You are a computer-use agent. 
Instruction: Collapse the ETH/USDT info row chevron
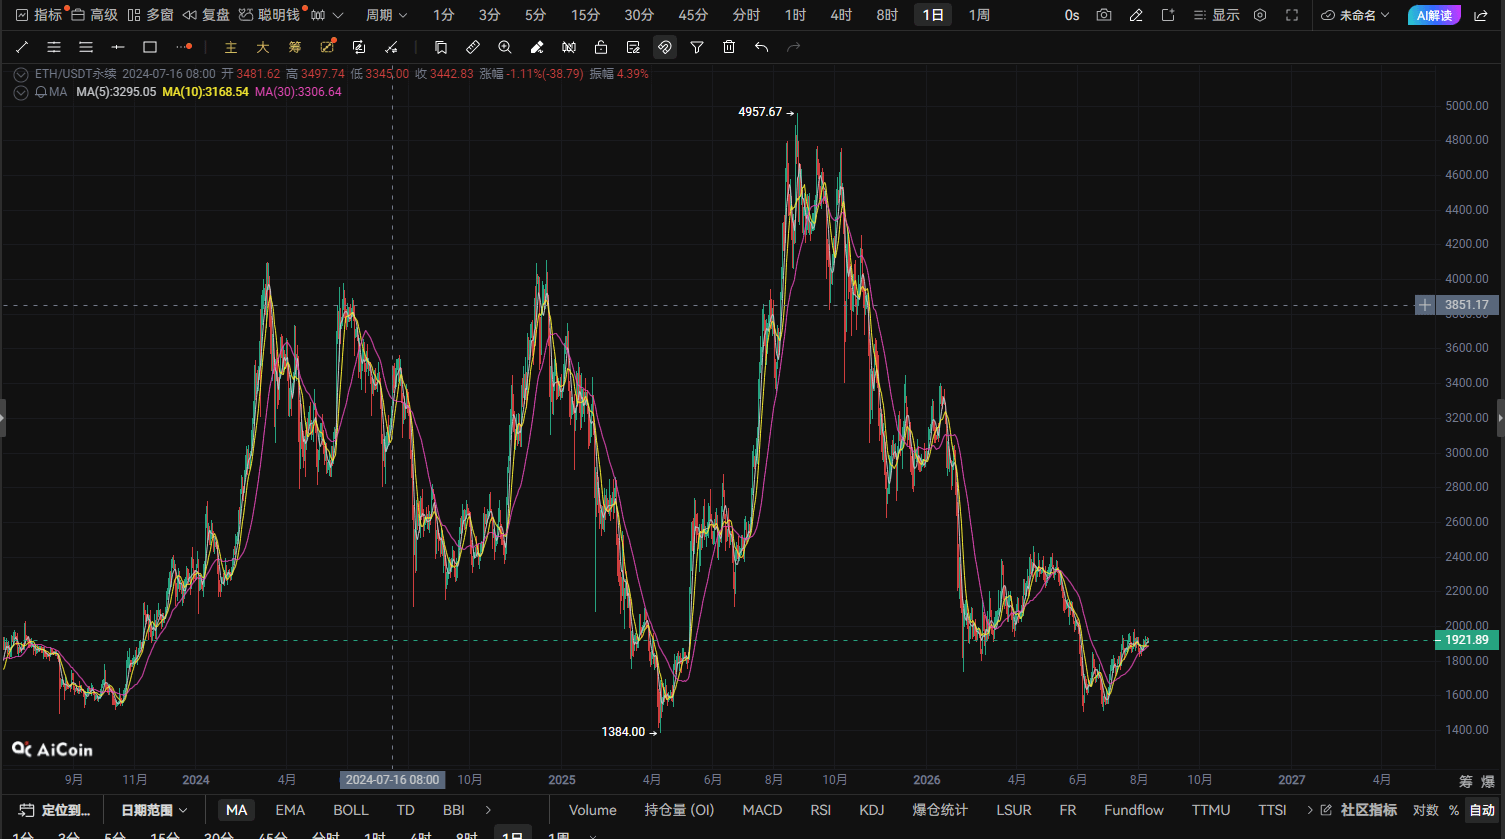(21, 74)
